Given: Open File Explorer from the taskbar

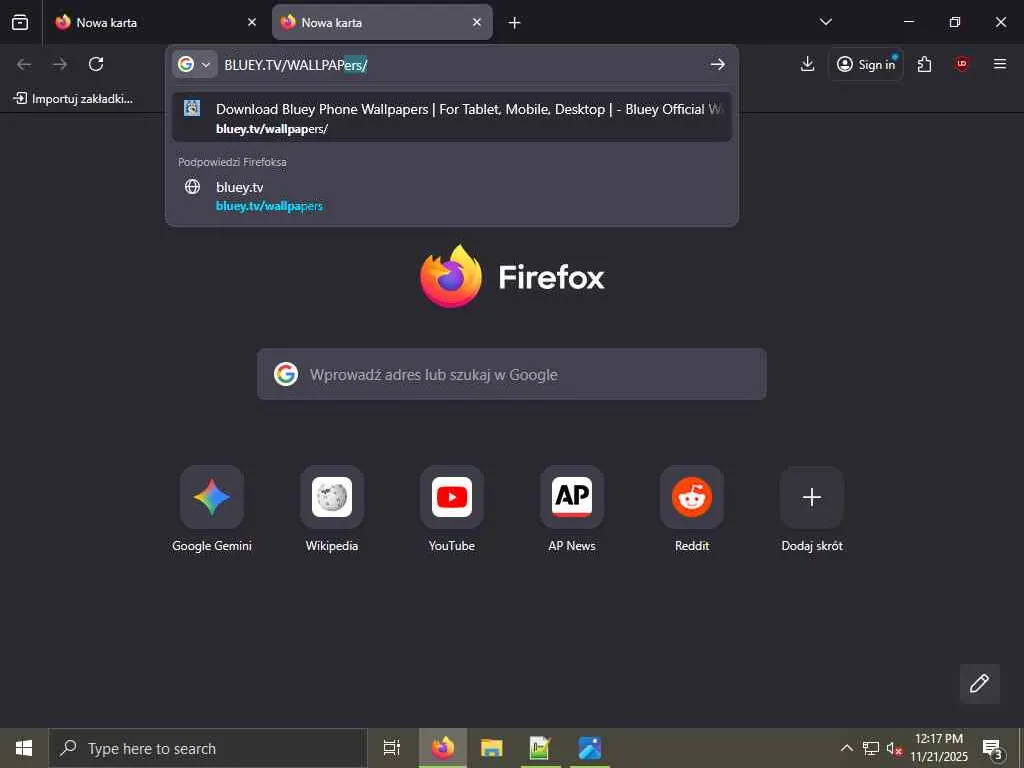Looking at the screenshot, I should click(x=491, y=748).
